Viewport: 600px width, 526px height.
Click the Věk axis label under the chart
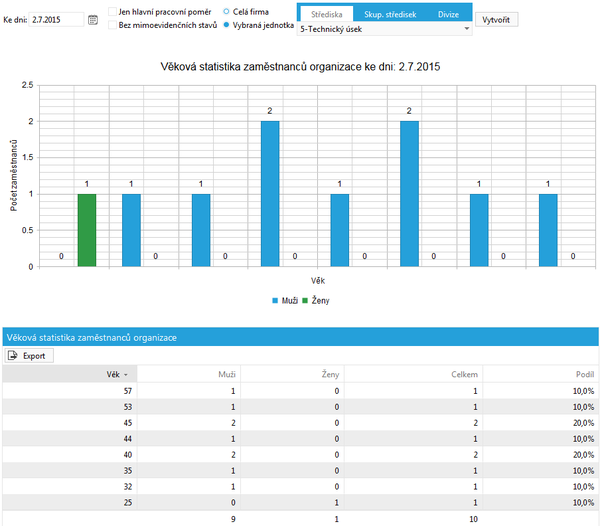tap(318, 281)
